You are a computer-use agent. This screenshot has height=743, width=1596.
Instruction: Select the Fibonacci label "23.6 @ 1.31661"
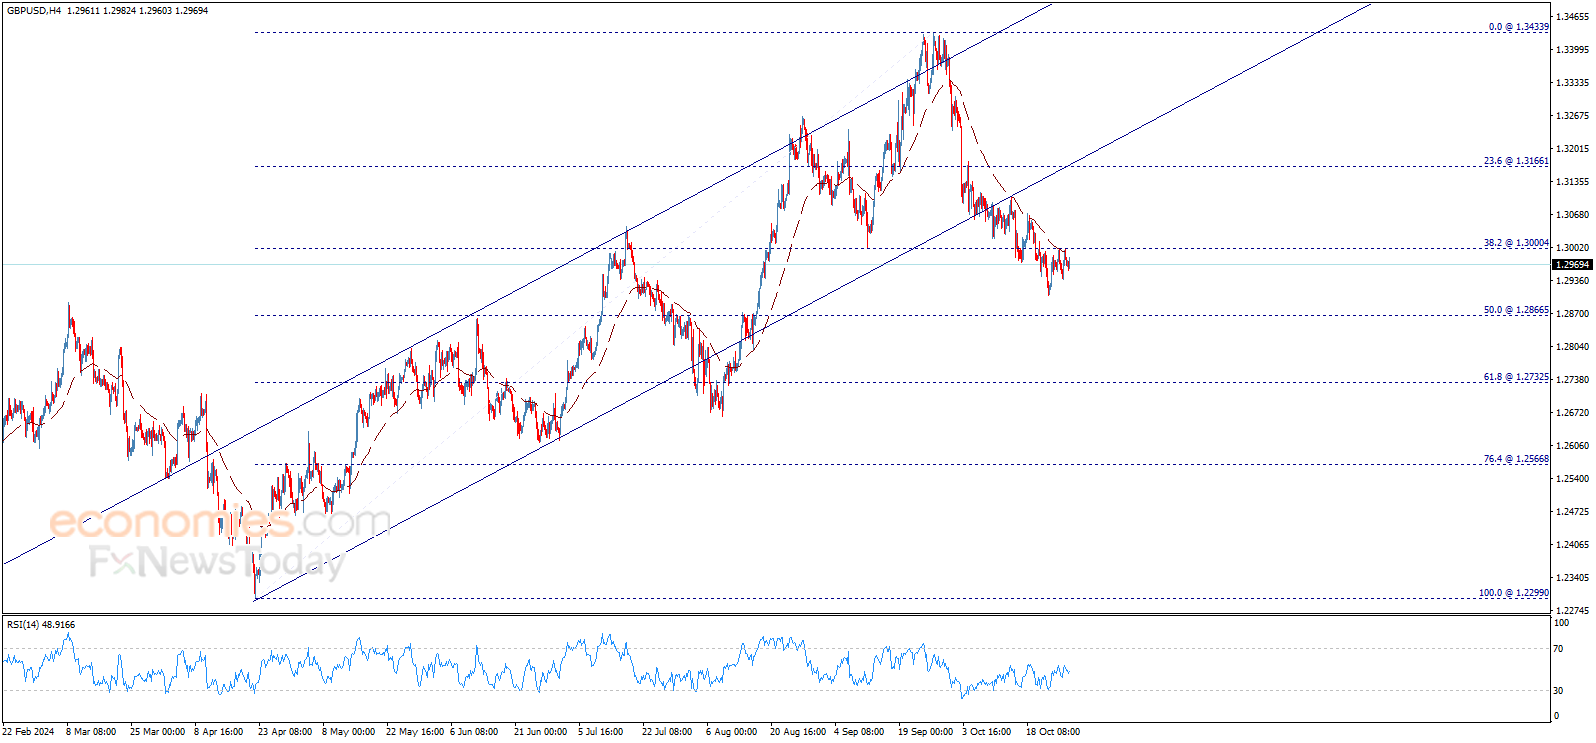1516,161
